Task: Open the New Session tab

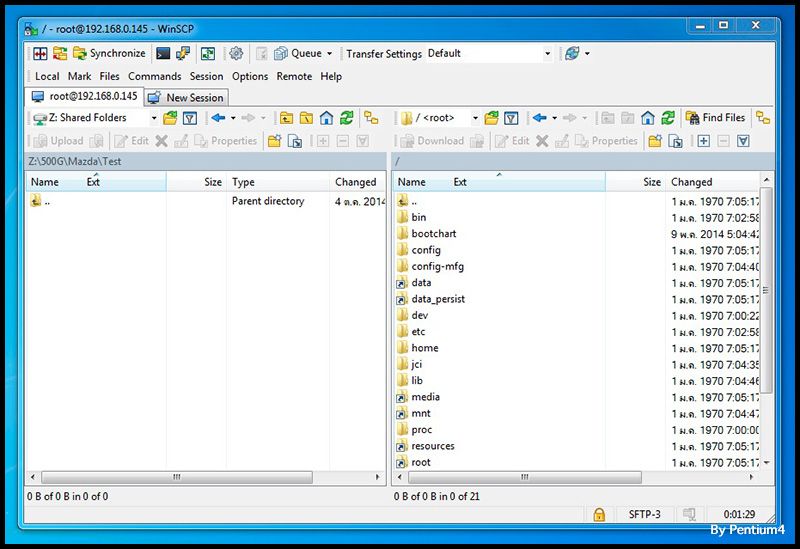Action: coord(186,97)
